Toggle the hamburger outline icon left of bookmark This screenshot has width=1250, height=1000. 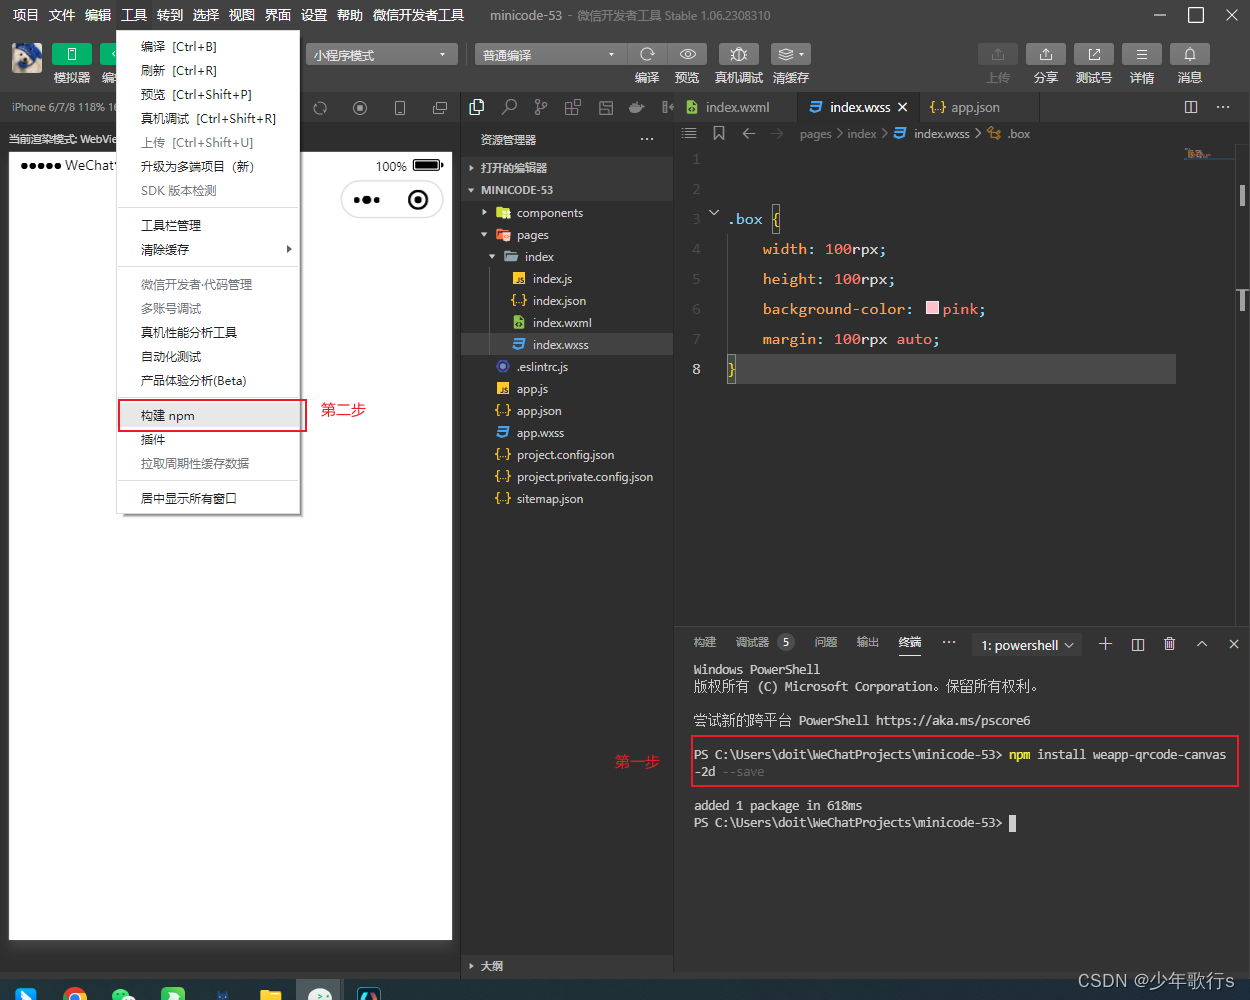tap(689, 133)
